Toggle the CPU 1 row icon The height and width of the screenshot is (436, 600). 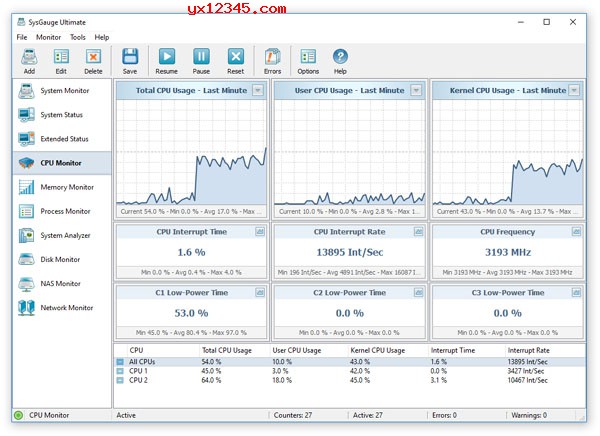pos(120,371)
